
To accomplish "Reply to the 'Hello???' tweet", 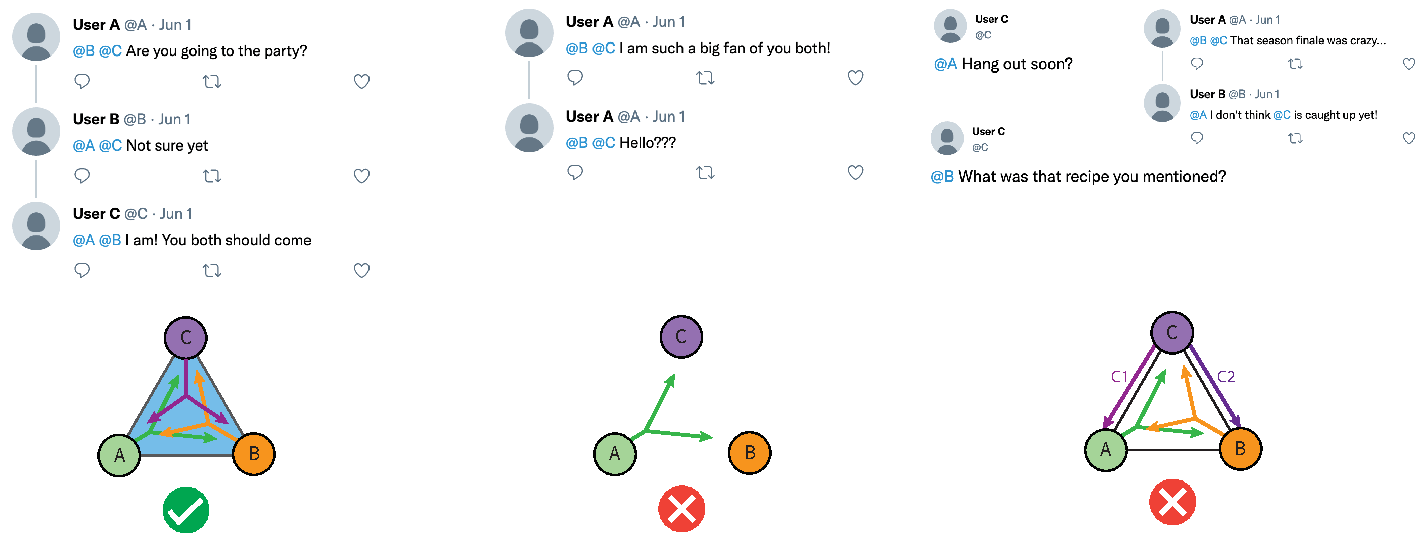I will (575, 172).
